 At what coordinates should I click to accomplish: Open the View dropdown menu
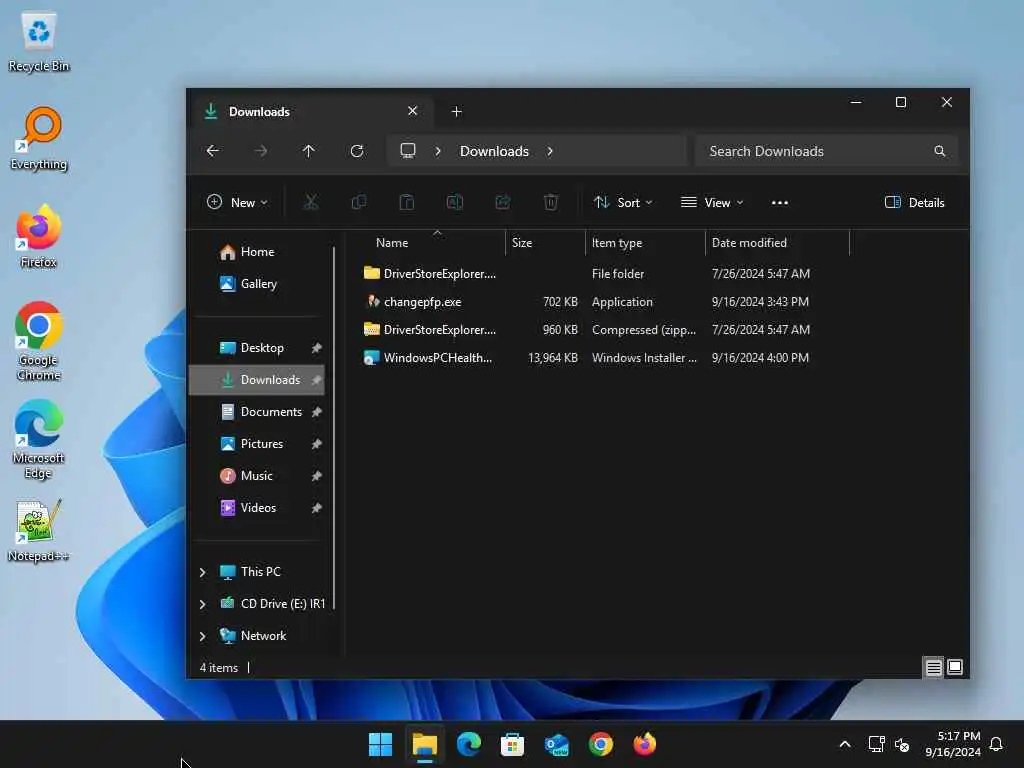[712, 202]
